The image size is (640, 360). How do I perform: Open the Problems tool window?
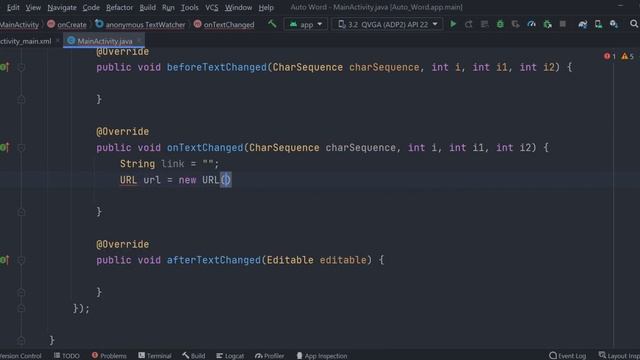click(109, 356)
